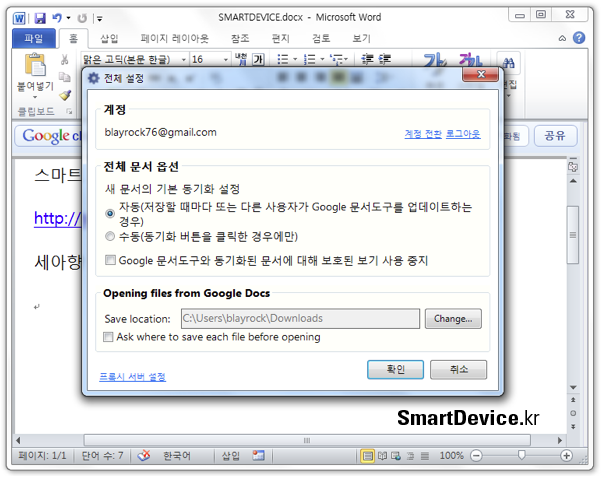601x478 pixels.
Task: Switch to Full Screen Reading view icon
Action: pos(383,456)
